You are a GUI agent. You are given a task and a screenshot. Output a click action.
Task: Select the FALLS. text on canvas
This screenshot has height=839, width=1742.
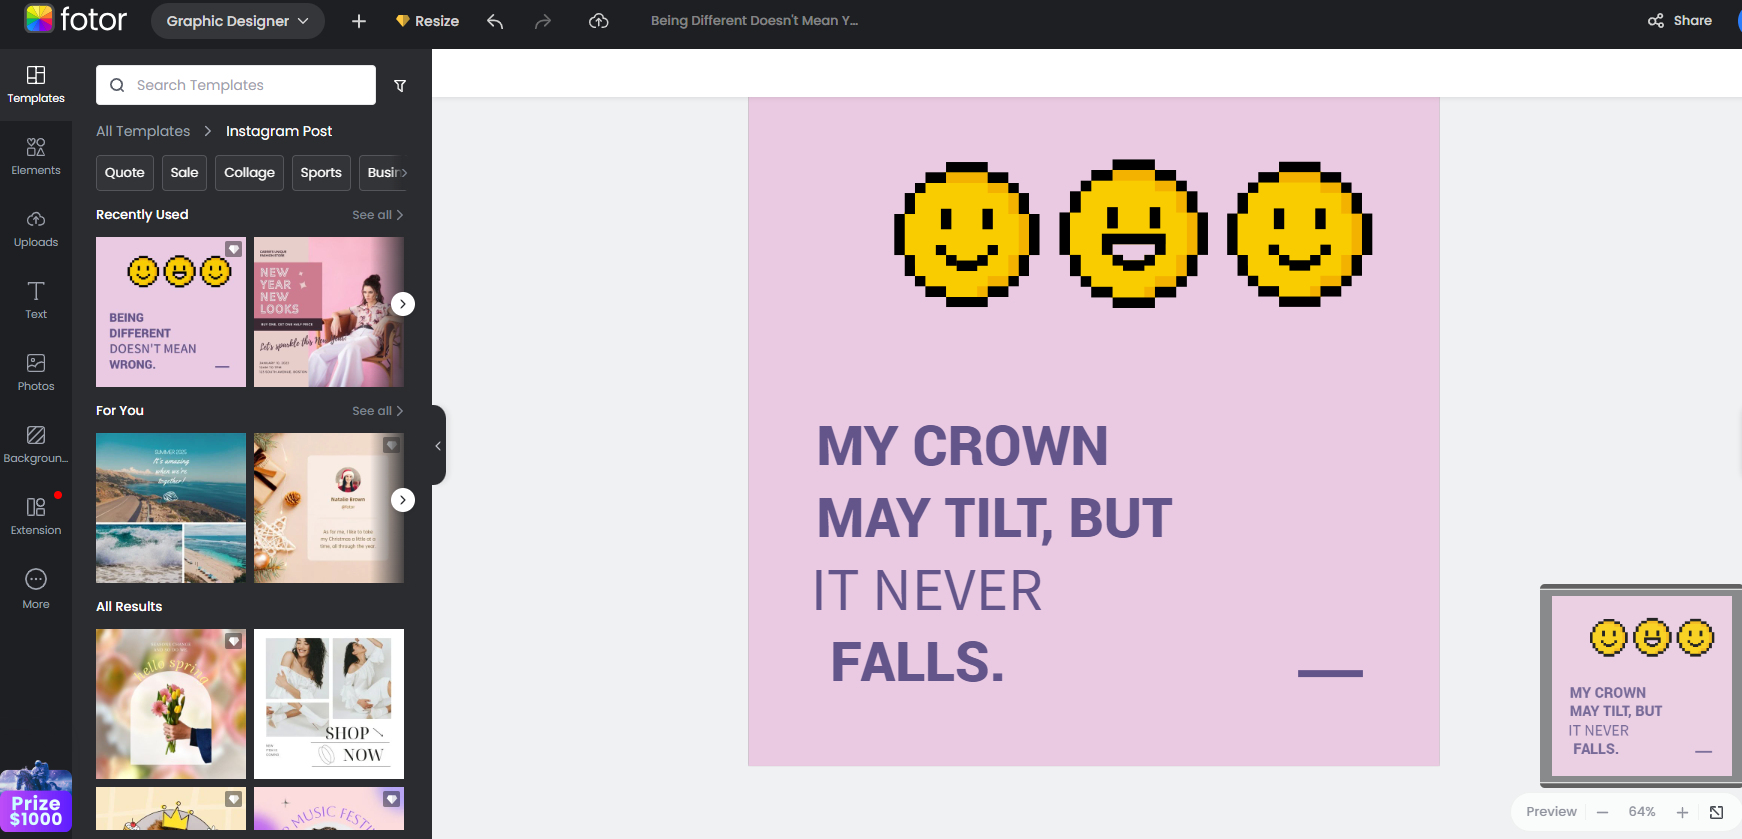[917, 663]
